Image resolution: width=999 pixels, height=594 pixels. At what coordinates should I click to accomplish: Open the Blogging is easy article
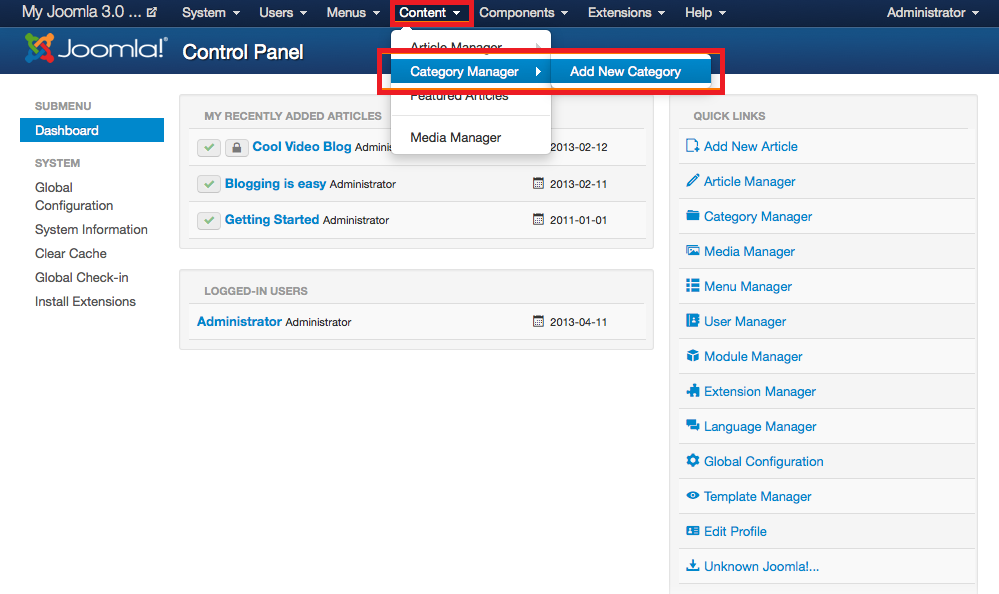275,184
